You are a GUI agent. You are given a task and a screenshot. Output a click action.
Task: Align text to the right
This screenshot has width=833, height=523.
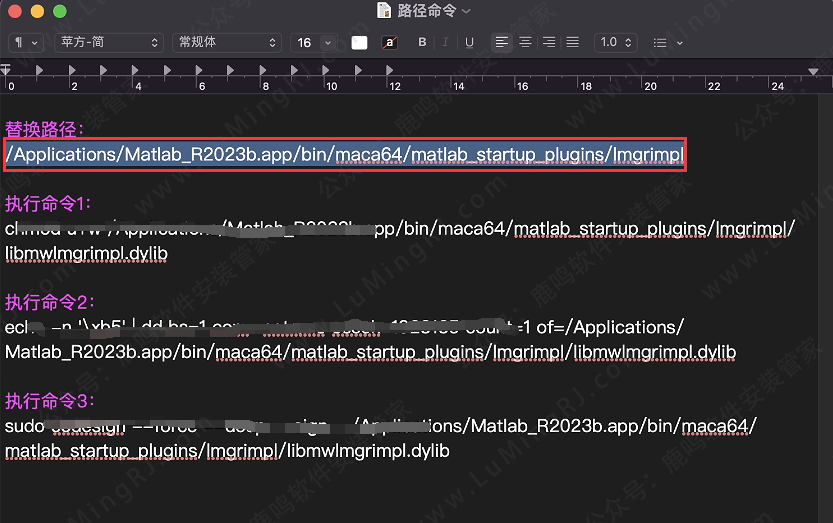548,43
